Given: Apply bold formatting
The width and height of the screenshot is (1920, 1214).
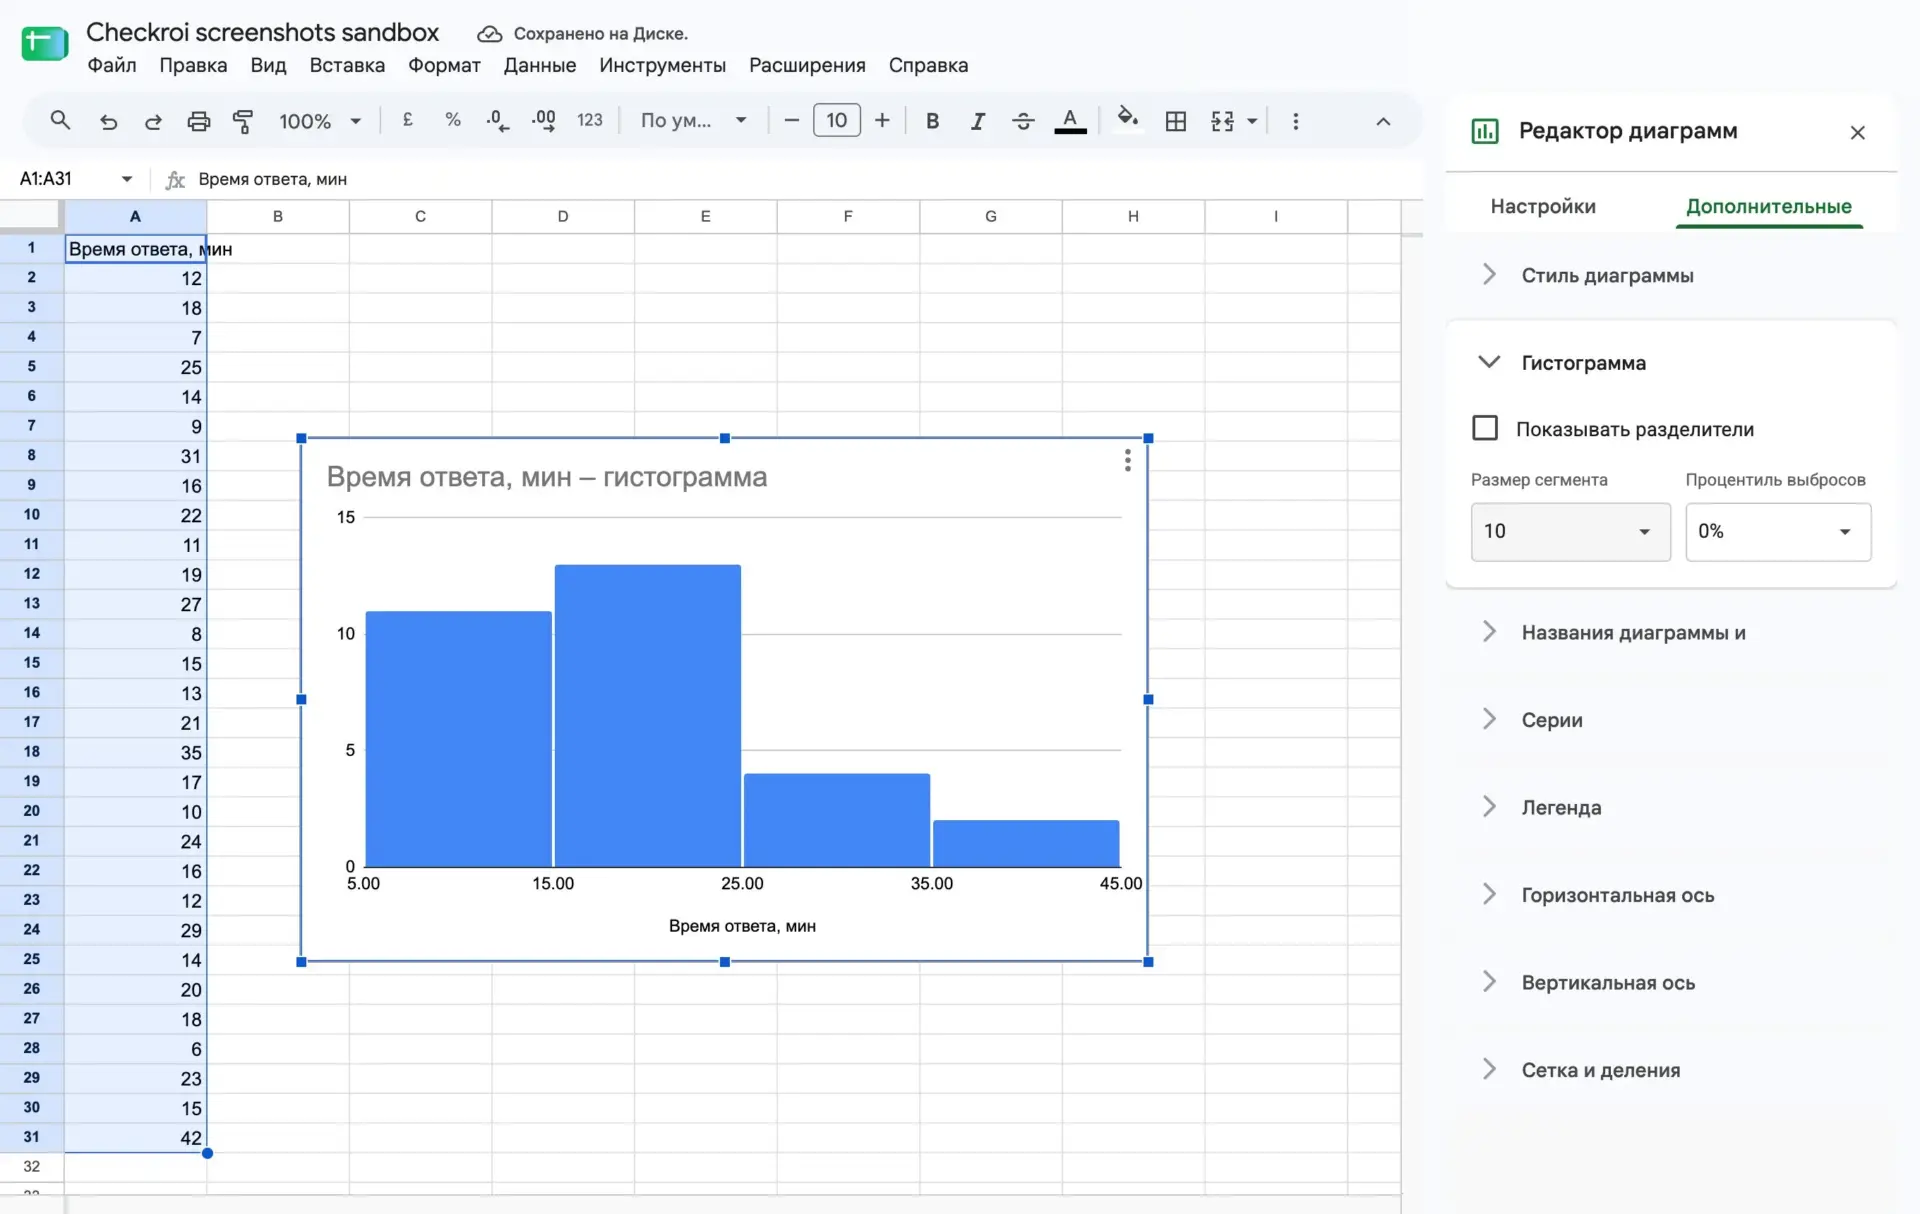Looking at the screenshot, I should pos(932,121).
